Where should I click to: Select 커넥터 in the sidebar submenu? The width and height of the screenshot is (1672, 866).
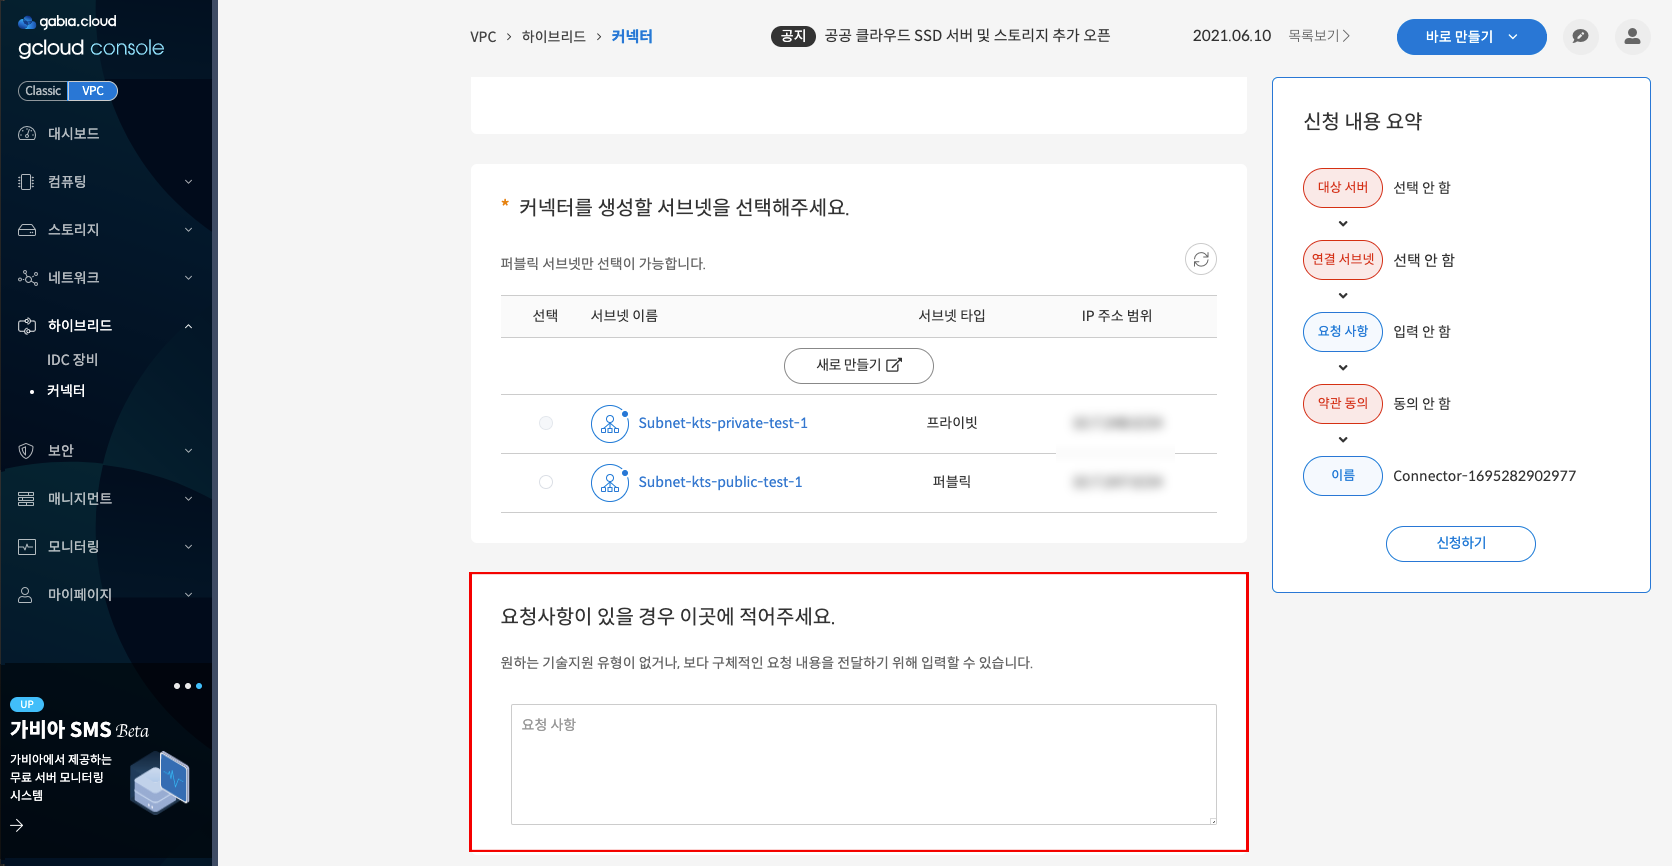(x=66, y=391)
